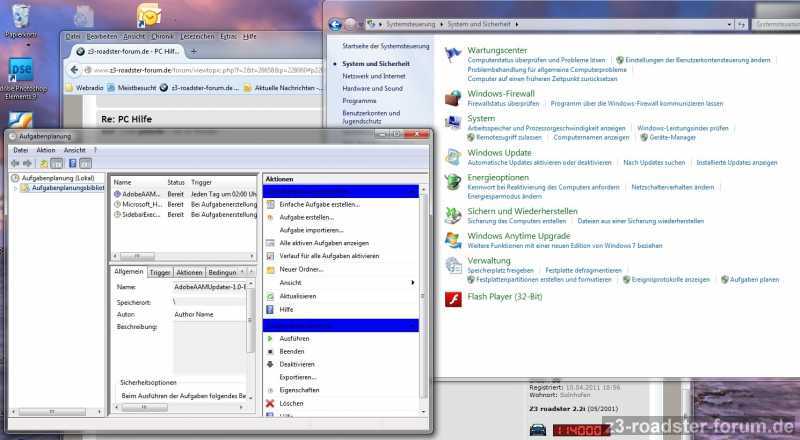Open the Wartungscenter flag icon
800x440 pixels.
pos(453,53)
